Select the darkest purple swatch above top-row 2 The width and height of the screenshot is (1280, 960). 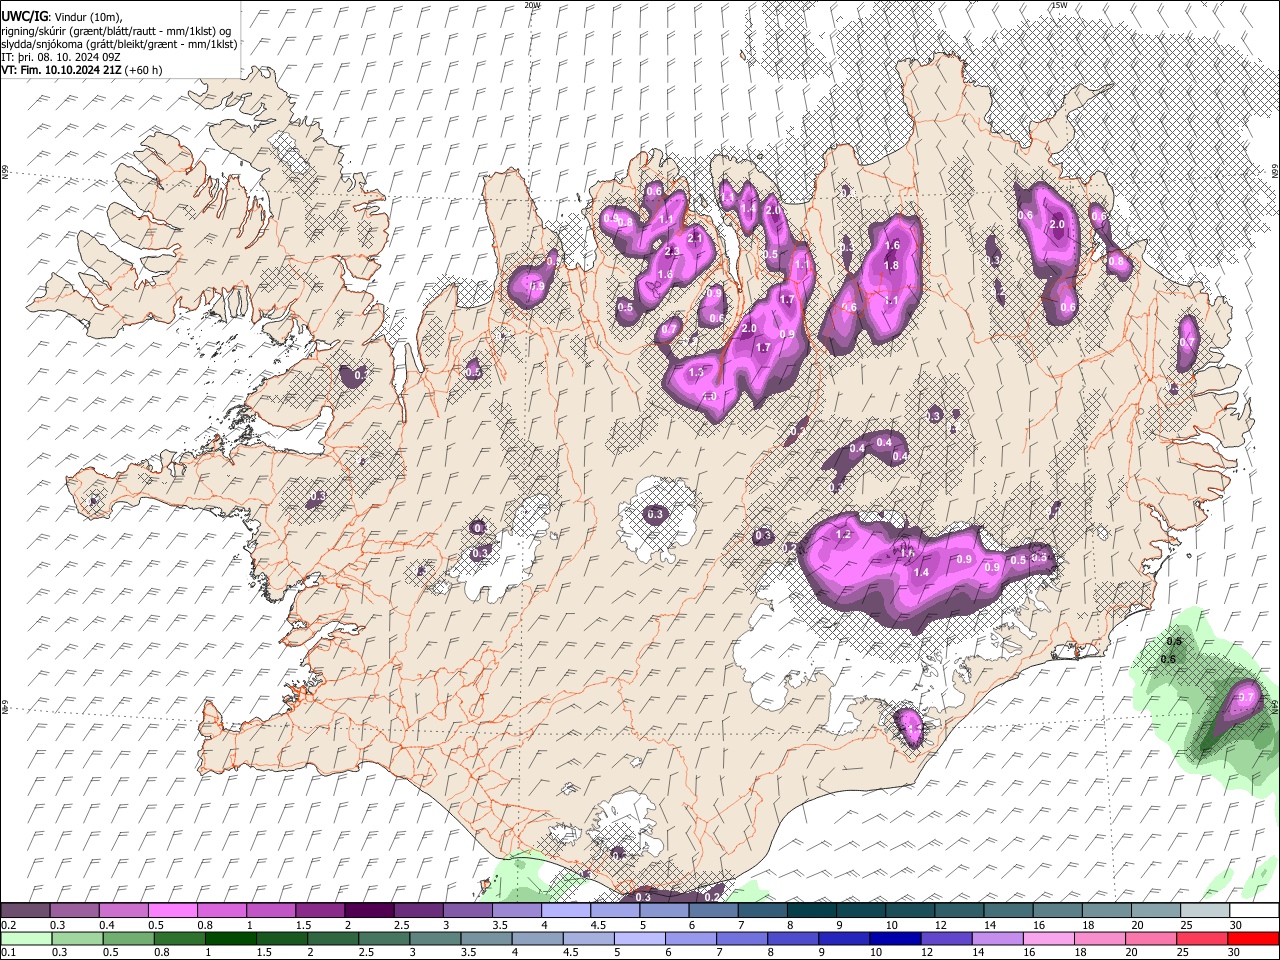coord(368,911)
